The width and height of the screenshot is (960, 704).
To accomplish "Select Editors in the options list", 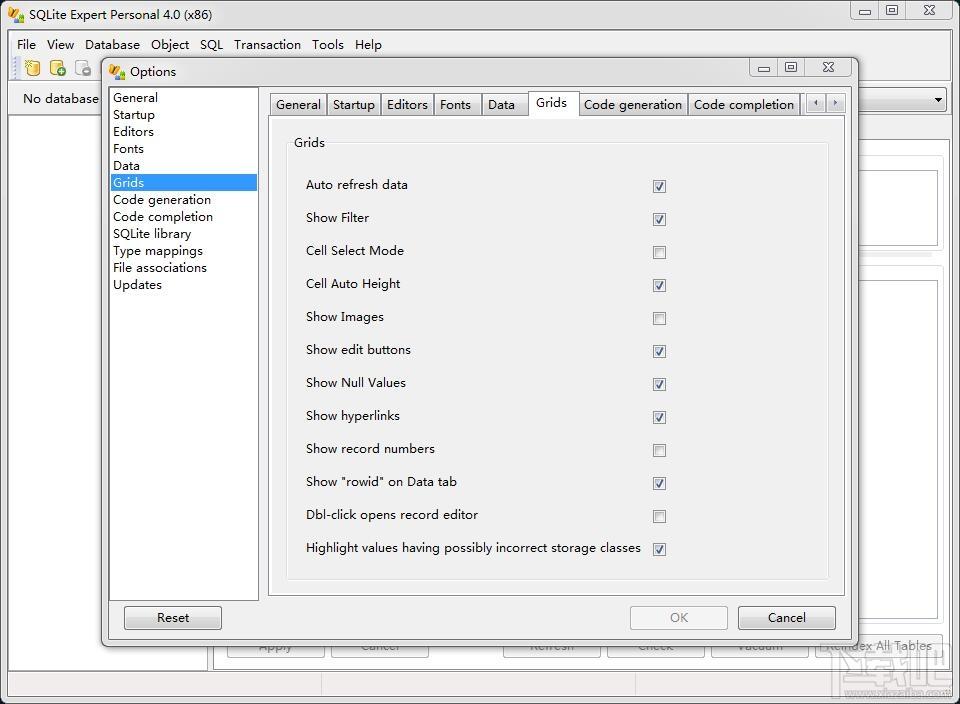I will [x=184, y=132].
